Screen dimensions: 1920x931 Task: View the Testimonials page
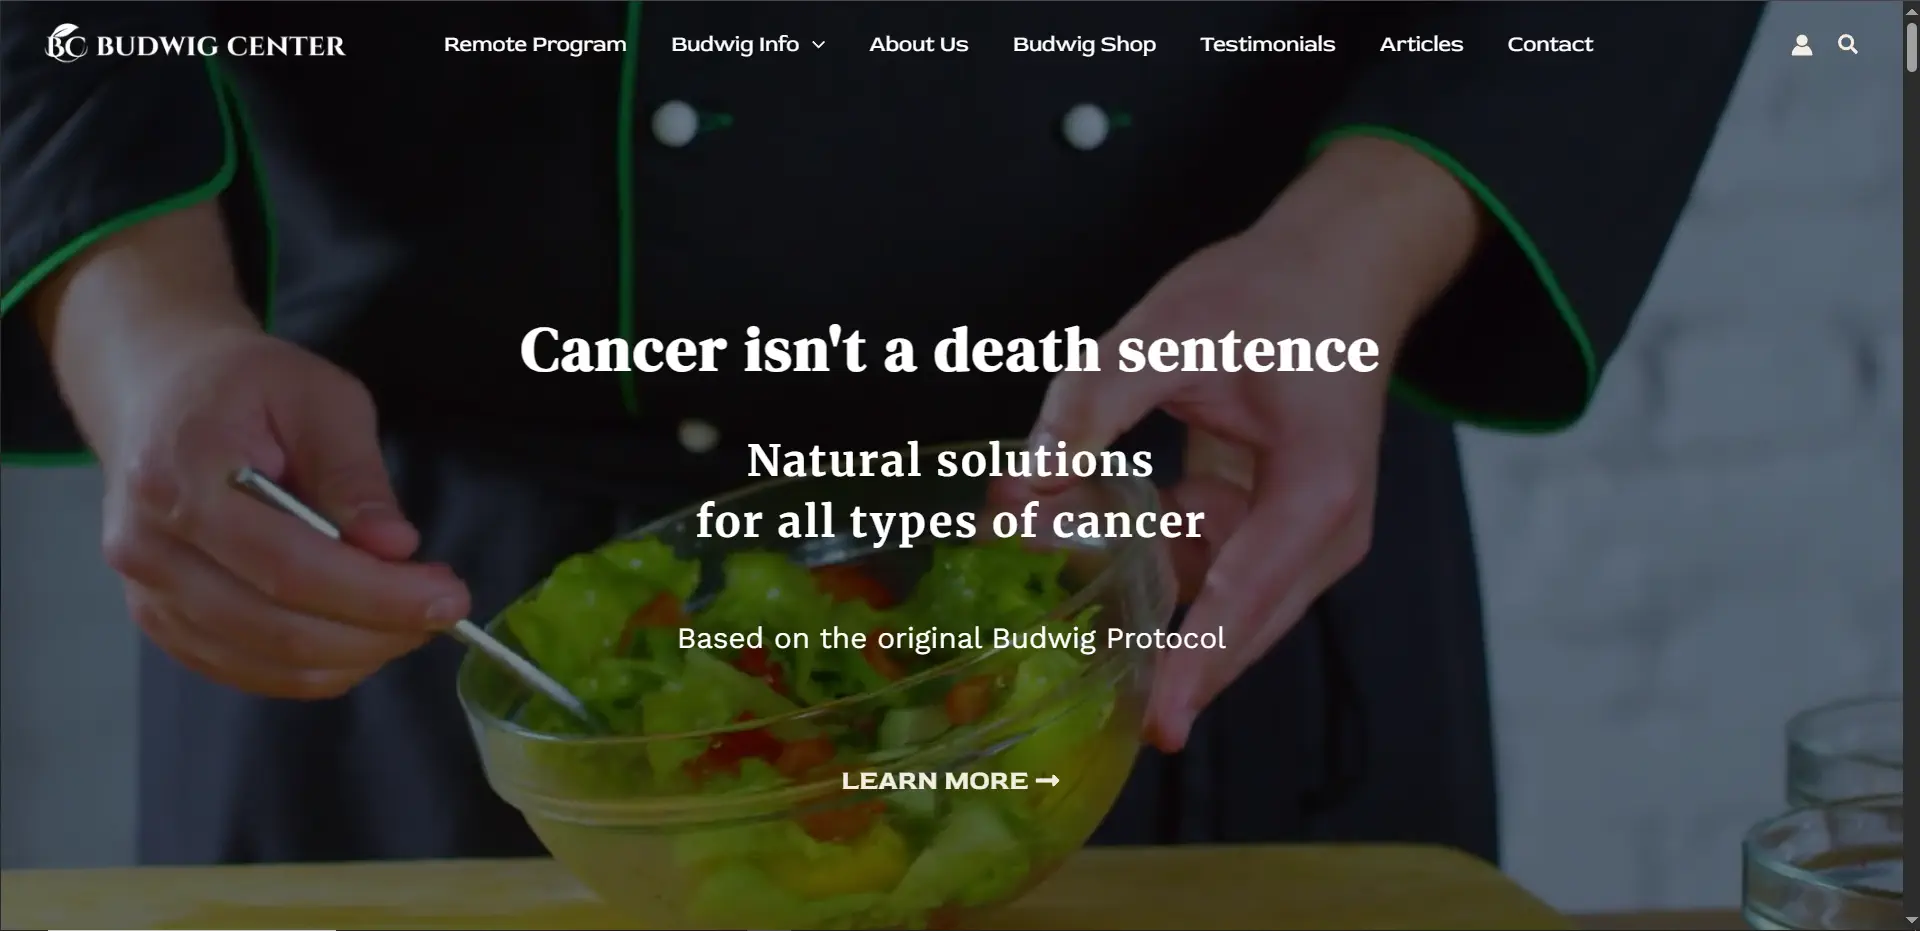point(1267,44)
